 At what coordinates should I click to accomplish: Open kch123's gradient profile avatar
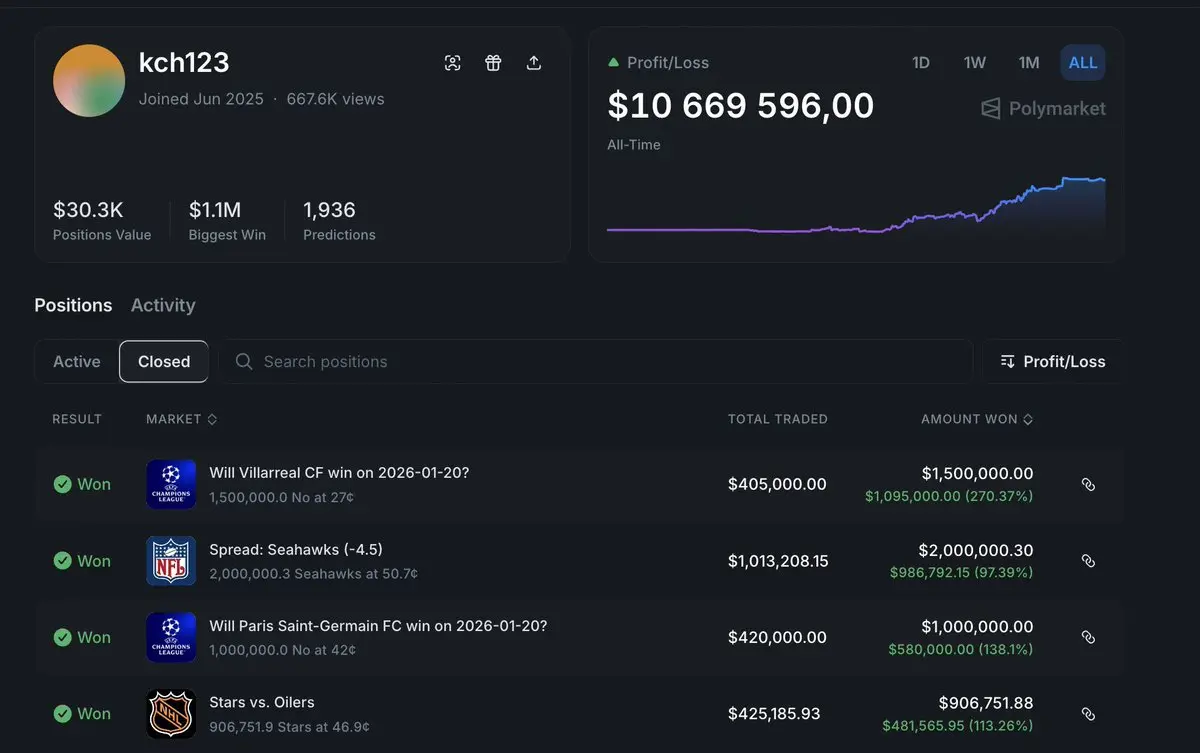pos(89,81)
